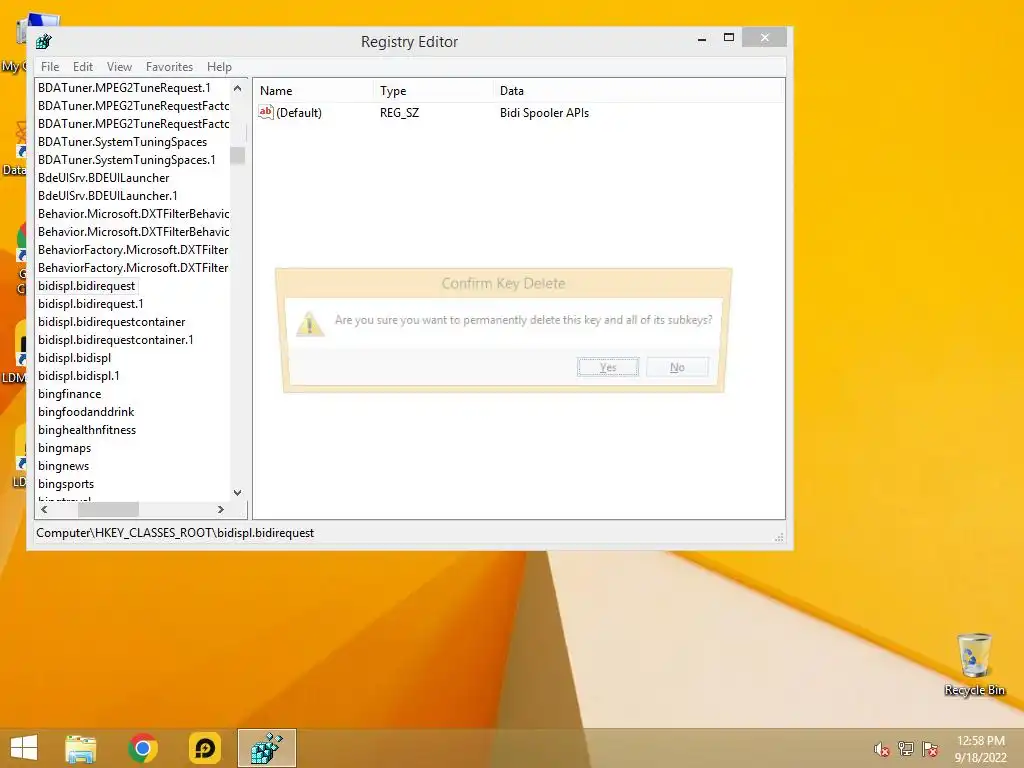Open the Favorites menu
This screenshot has width=1024, height=768.
coord(169,67)
